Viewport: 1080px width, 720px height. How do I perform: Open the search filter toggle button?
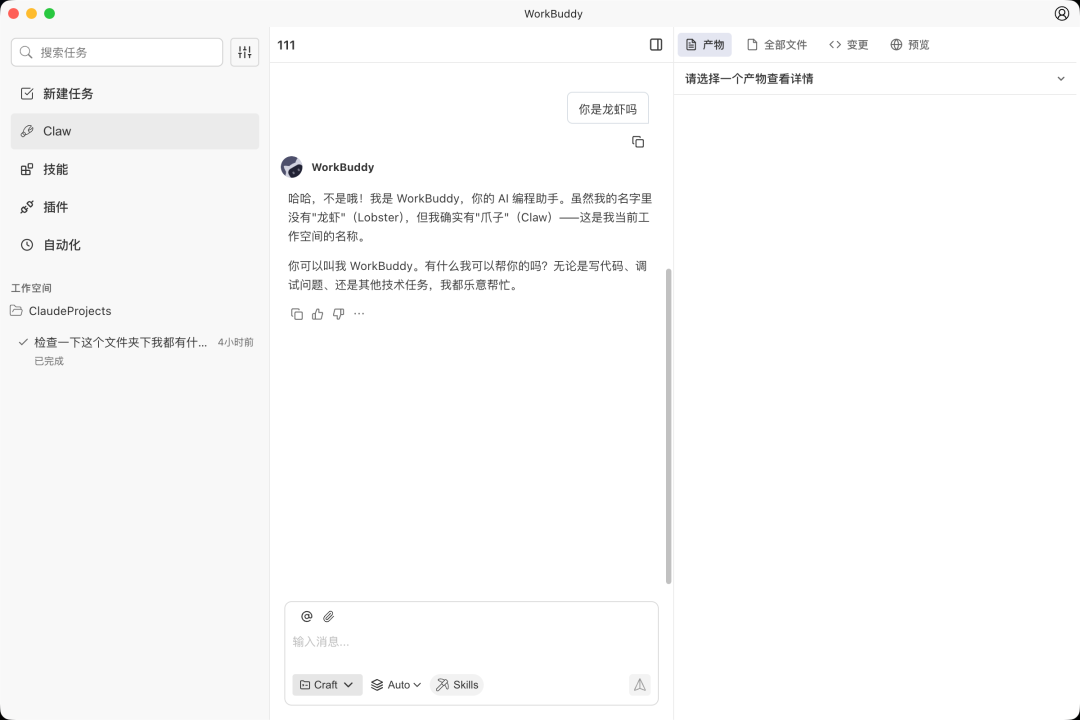pos(244,52)
